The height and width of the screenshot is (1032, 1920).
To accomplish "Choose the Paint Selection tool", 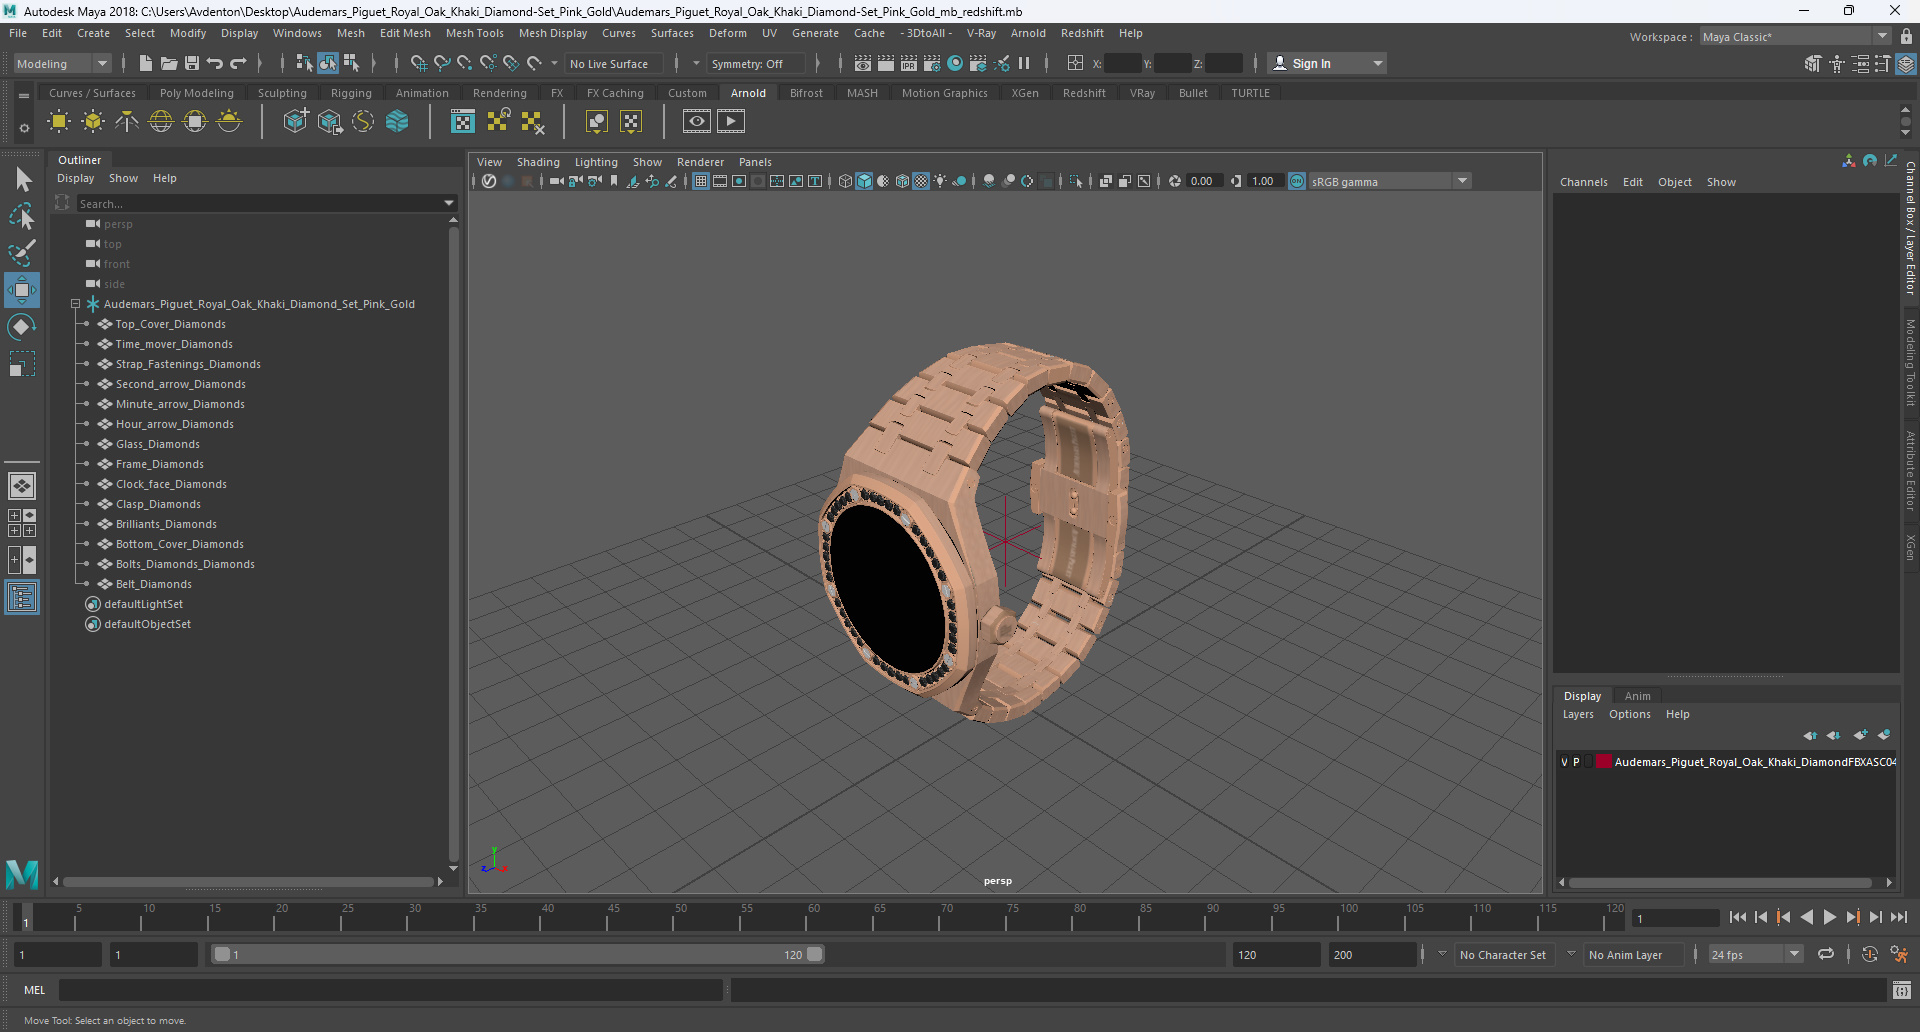I will (22, 253).
